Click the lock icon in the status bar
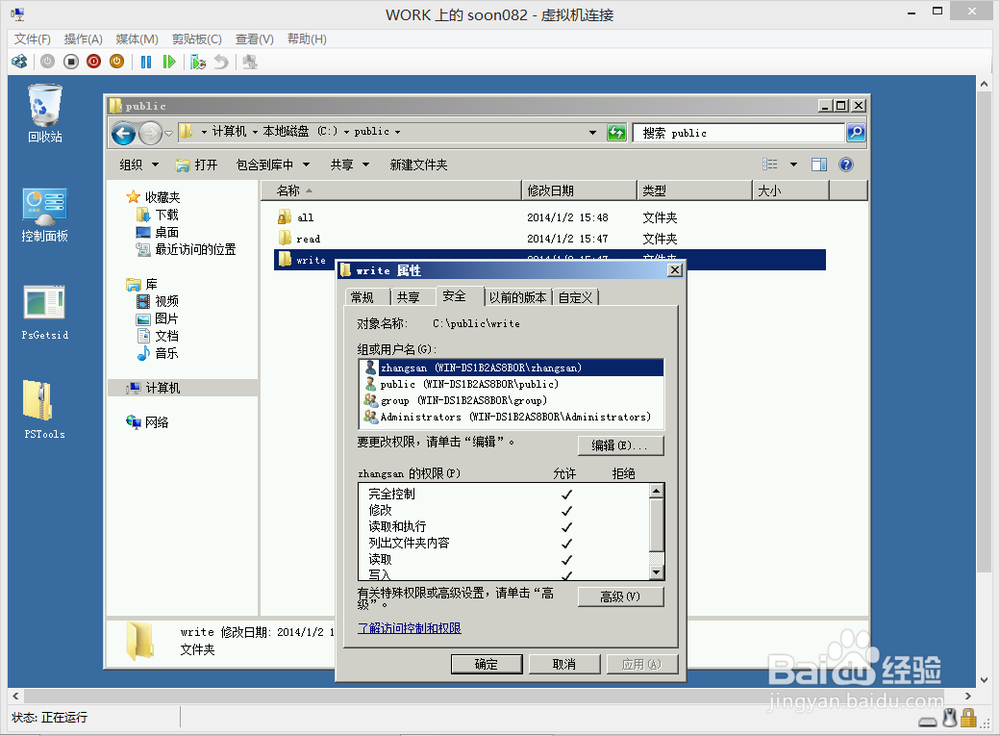This screenshot has width=1000, height=736. 969,718
